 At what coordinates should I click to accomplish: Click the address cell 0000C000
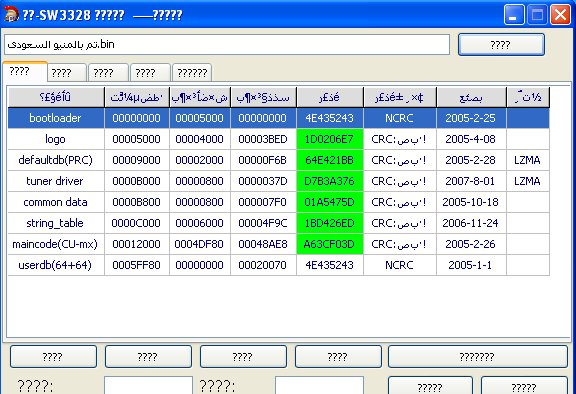click(x=137, y=223)
